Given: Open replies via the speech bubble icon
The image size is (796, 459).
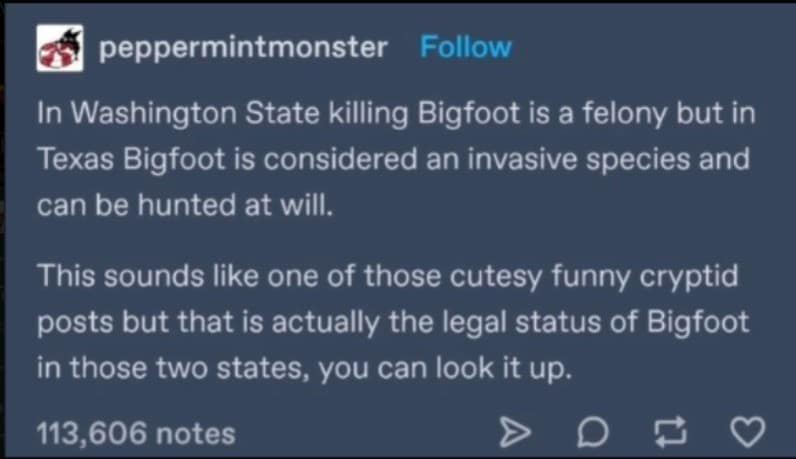Looking at the screenshot, I should (x=592, y=433).
